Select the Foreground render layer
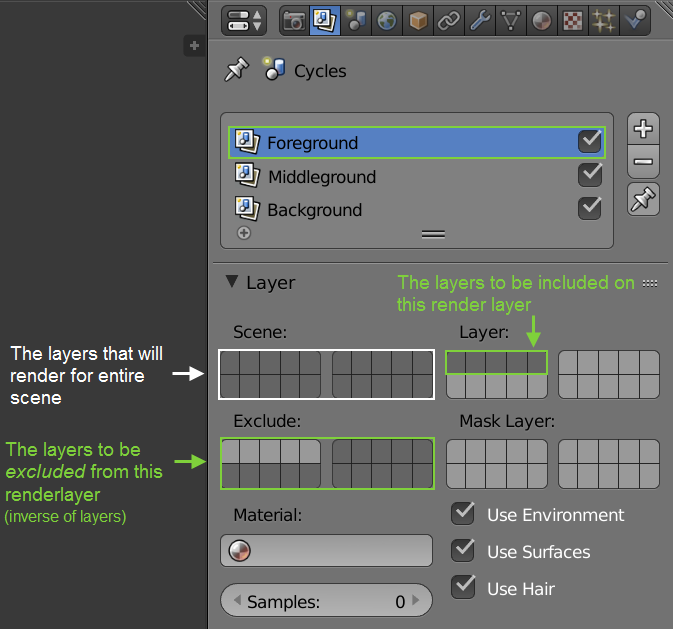Screen dimensions: 673x629 (x=417, y=143)
